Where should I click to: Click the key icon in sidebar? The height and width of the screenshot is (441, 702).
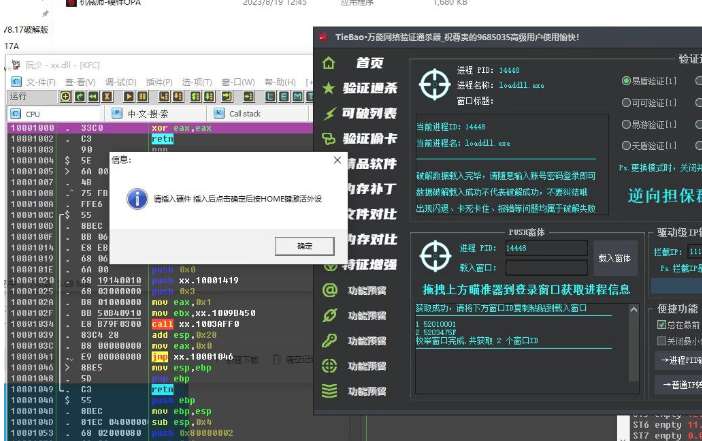point(328,341)
